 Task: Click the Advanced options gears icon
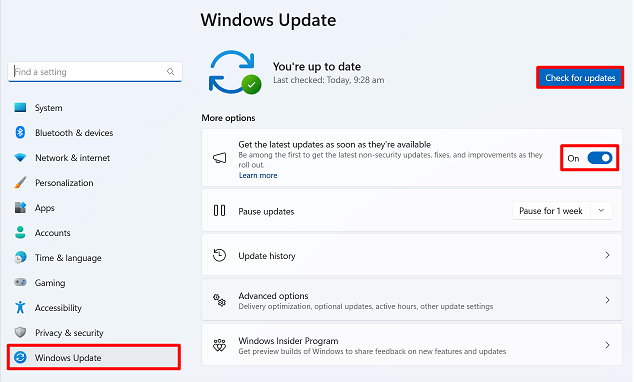tap(220, 300)
